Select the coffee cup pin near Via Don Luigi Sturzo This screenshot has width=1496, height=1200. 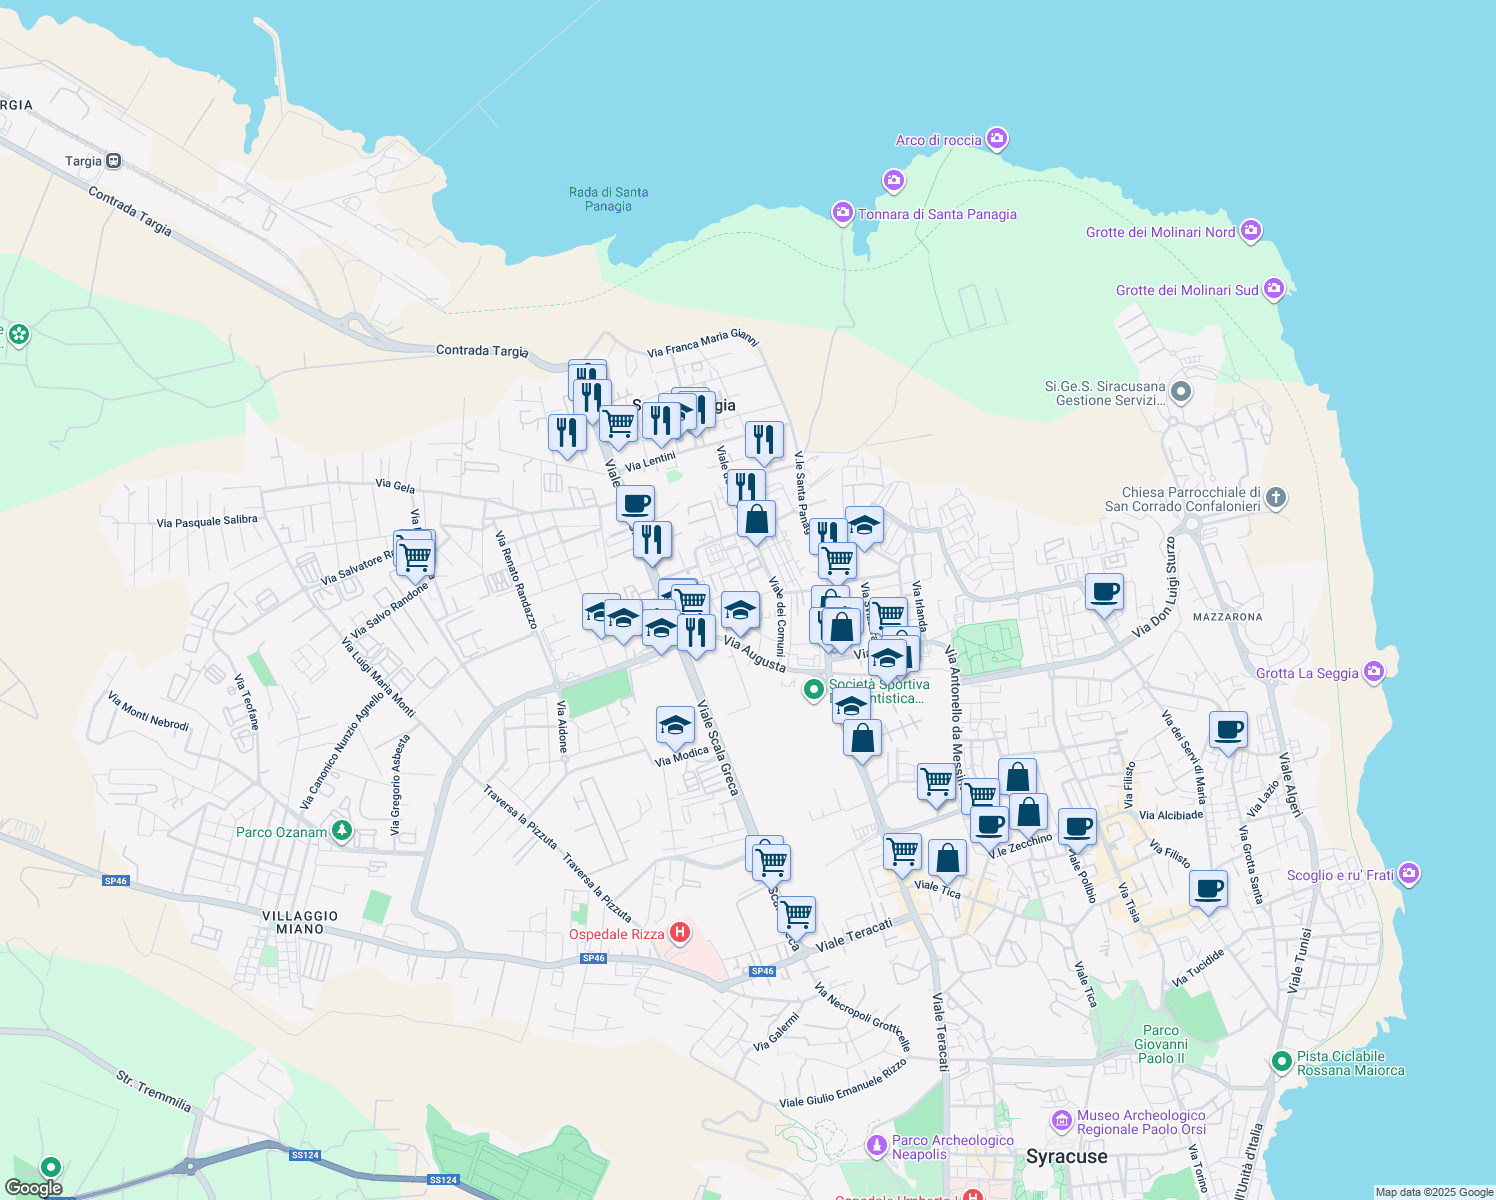pyautogui.click(x=1104, y=592)
